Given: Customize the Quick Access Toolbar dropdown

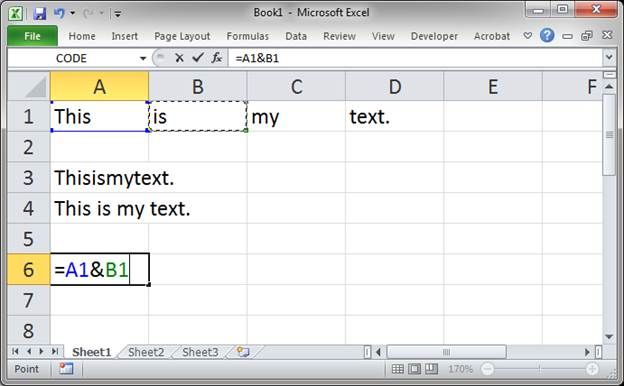Looking at the screenshot, I should [118, 14].
